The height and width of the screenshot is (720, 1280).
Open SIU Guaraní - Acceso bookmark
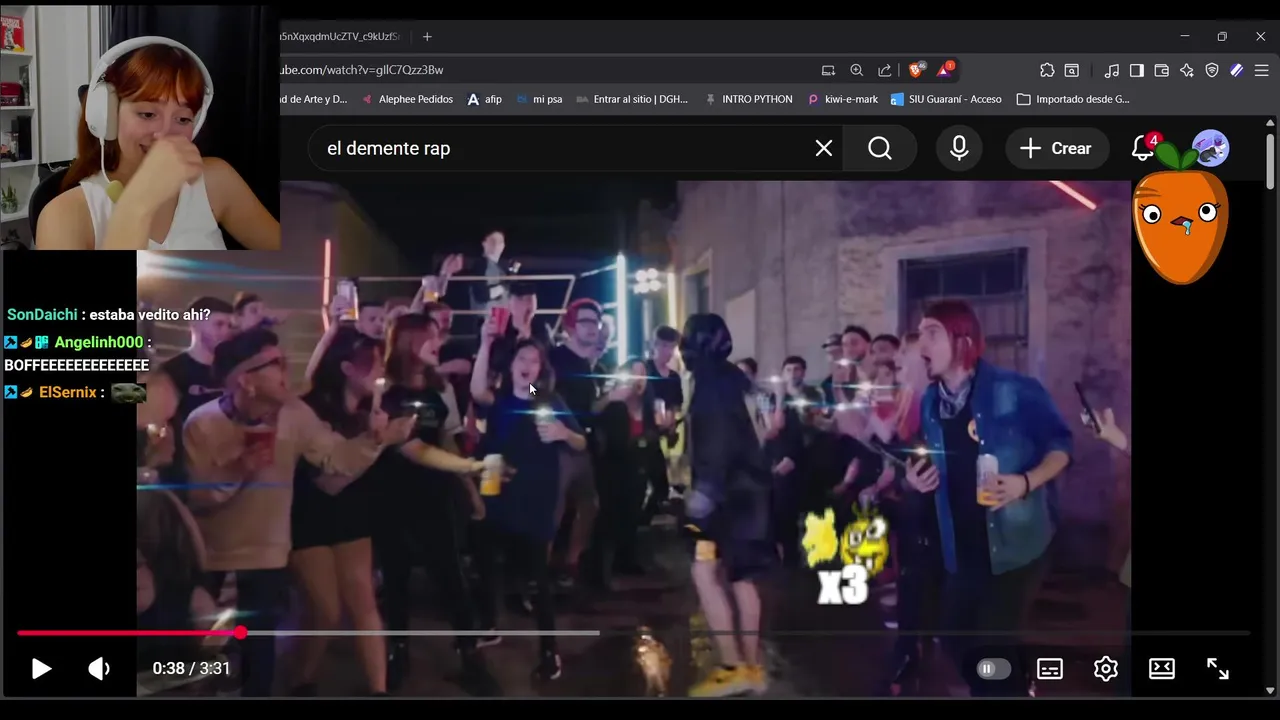[x=946, y=99]
